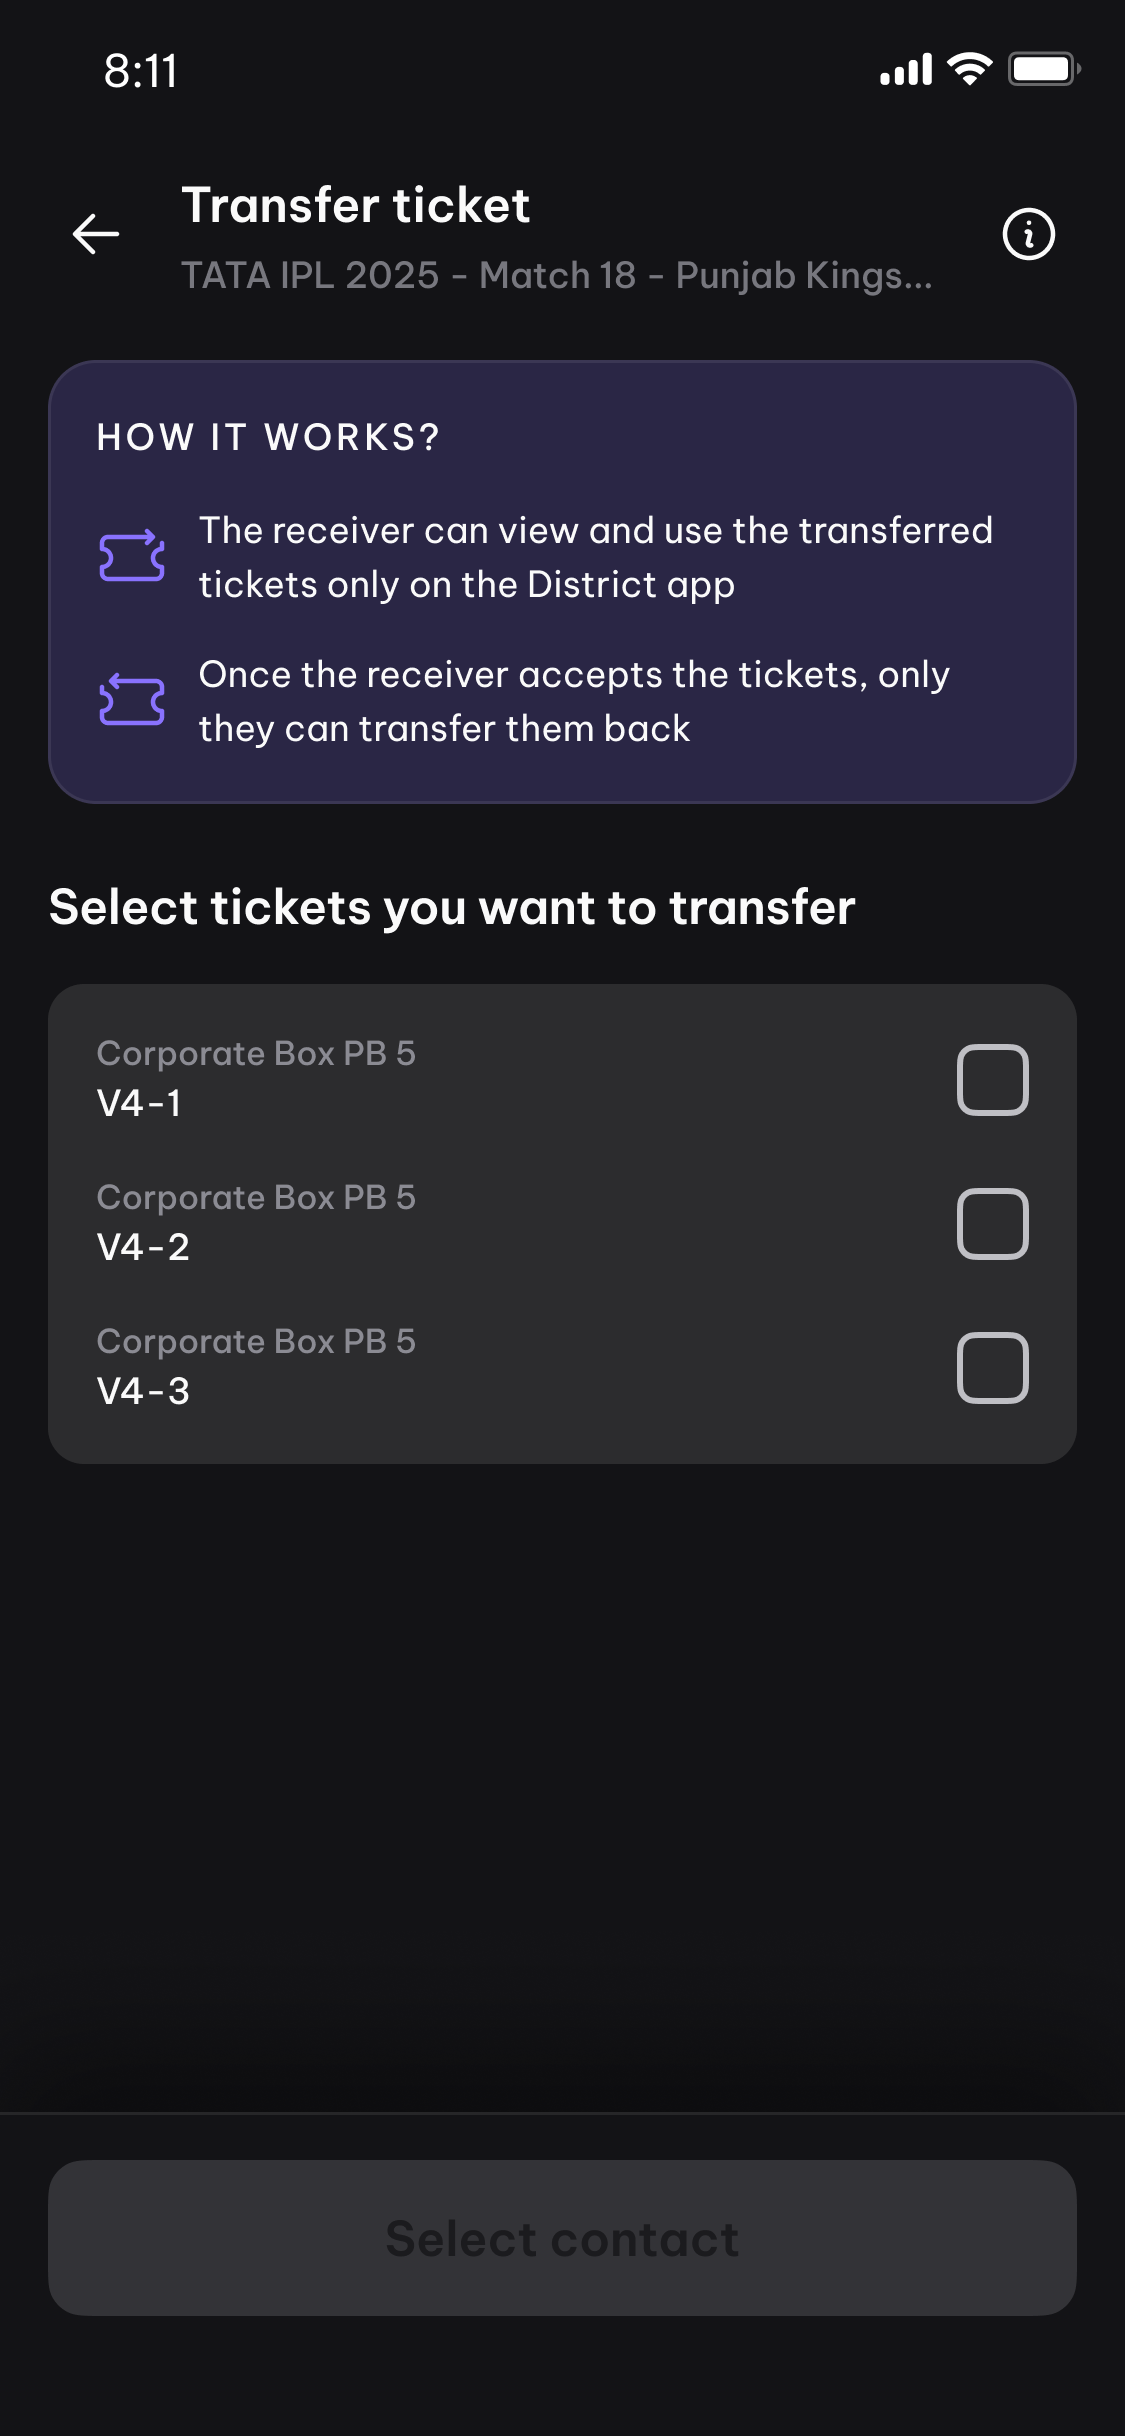
Task: Tap the cellular signal bars icon
Action: click(x=906, y=70)
